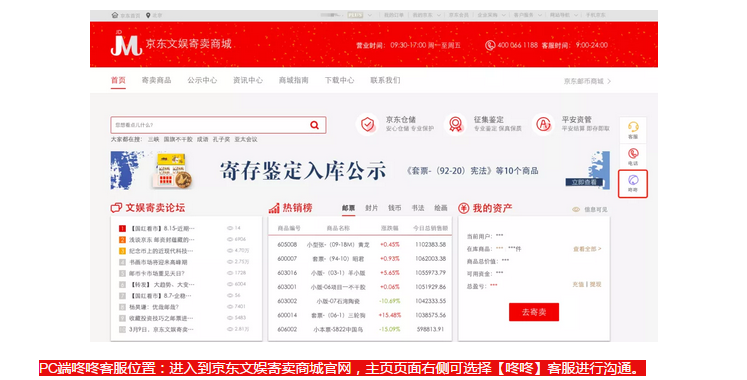Open forum post 杨昊谦：优哉邮哉?
747x380 pixels.
(154, 307)
